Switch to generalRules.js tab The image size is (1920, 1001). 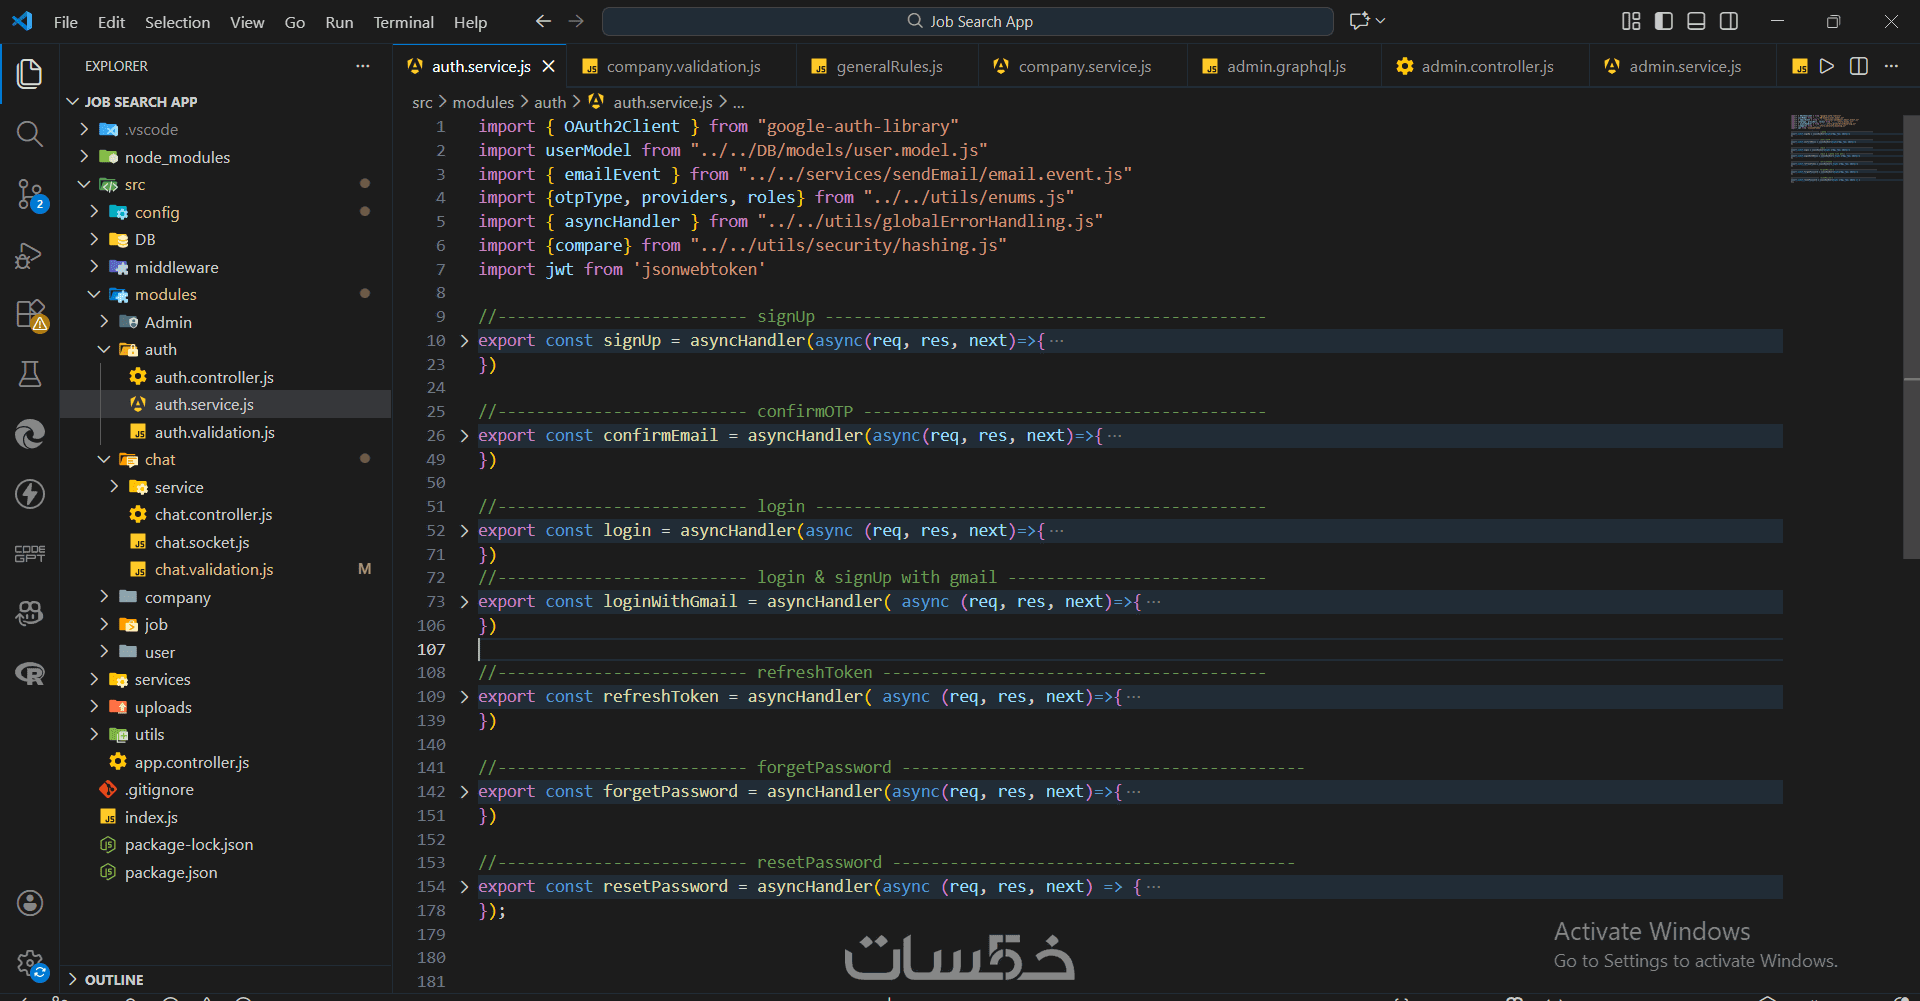coord(889,66)
